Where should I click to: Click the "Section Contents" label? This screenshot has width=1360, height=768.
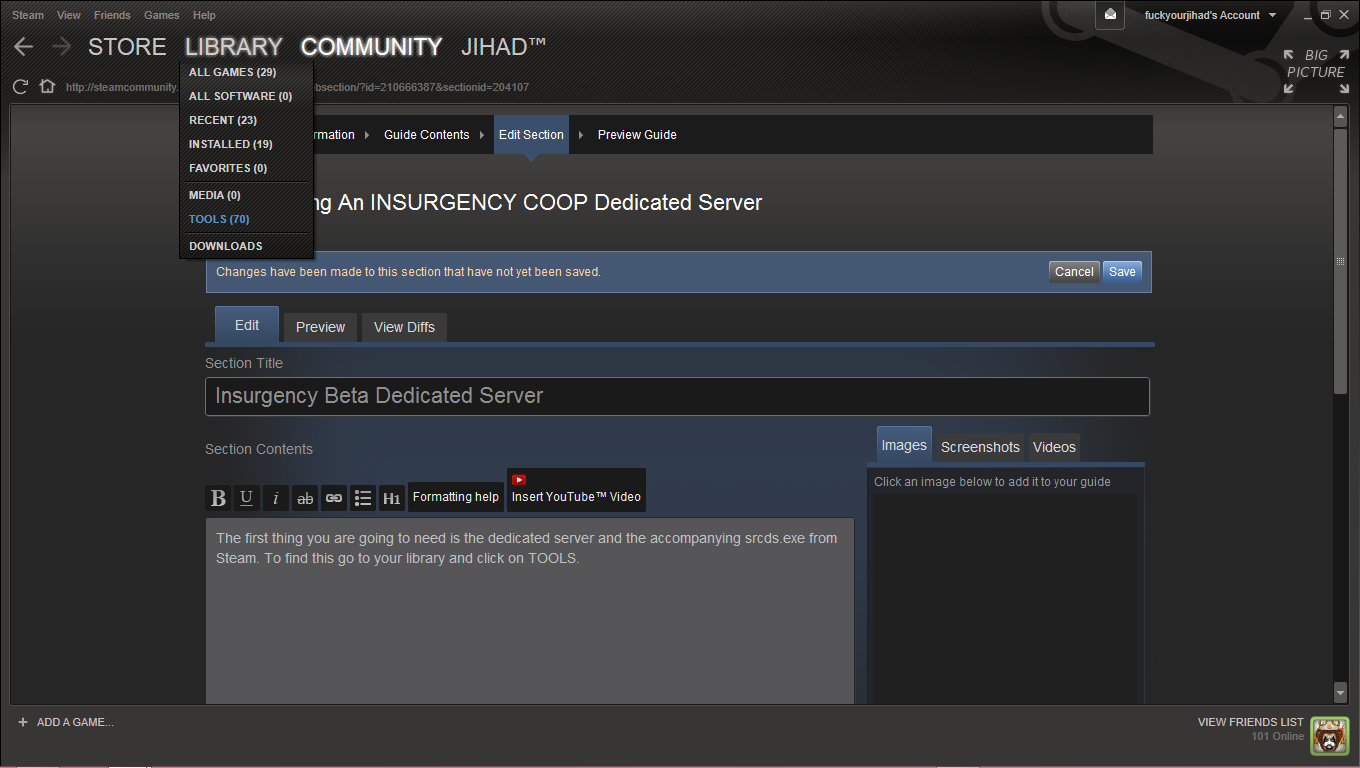tap(259, 449)
